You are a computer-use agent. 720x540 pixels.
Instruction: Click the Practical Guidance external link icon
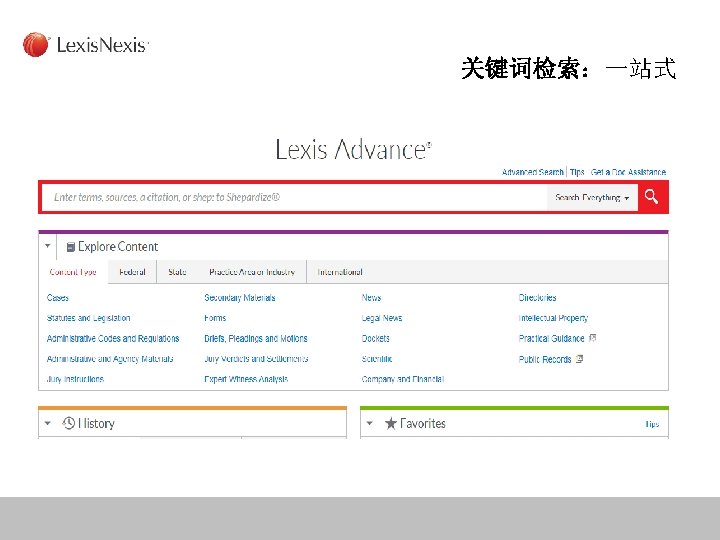(x=592, y=338)
